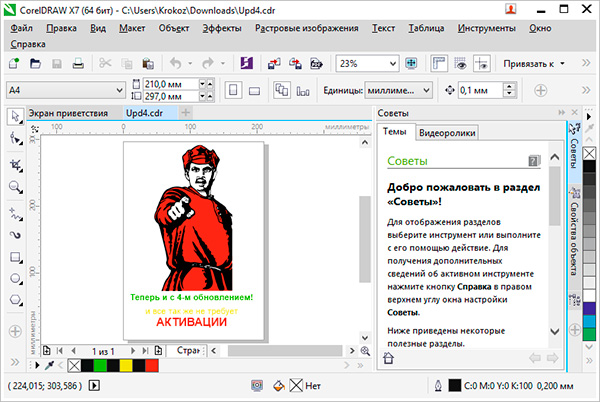Screen dimensions: 600x402
Task: Select the Pick tool
Action: point(15,117)
